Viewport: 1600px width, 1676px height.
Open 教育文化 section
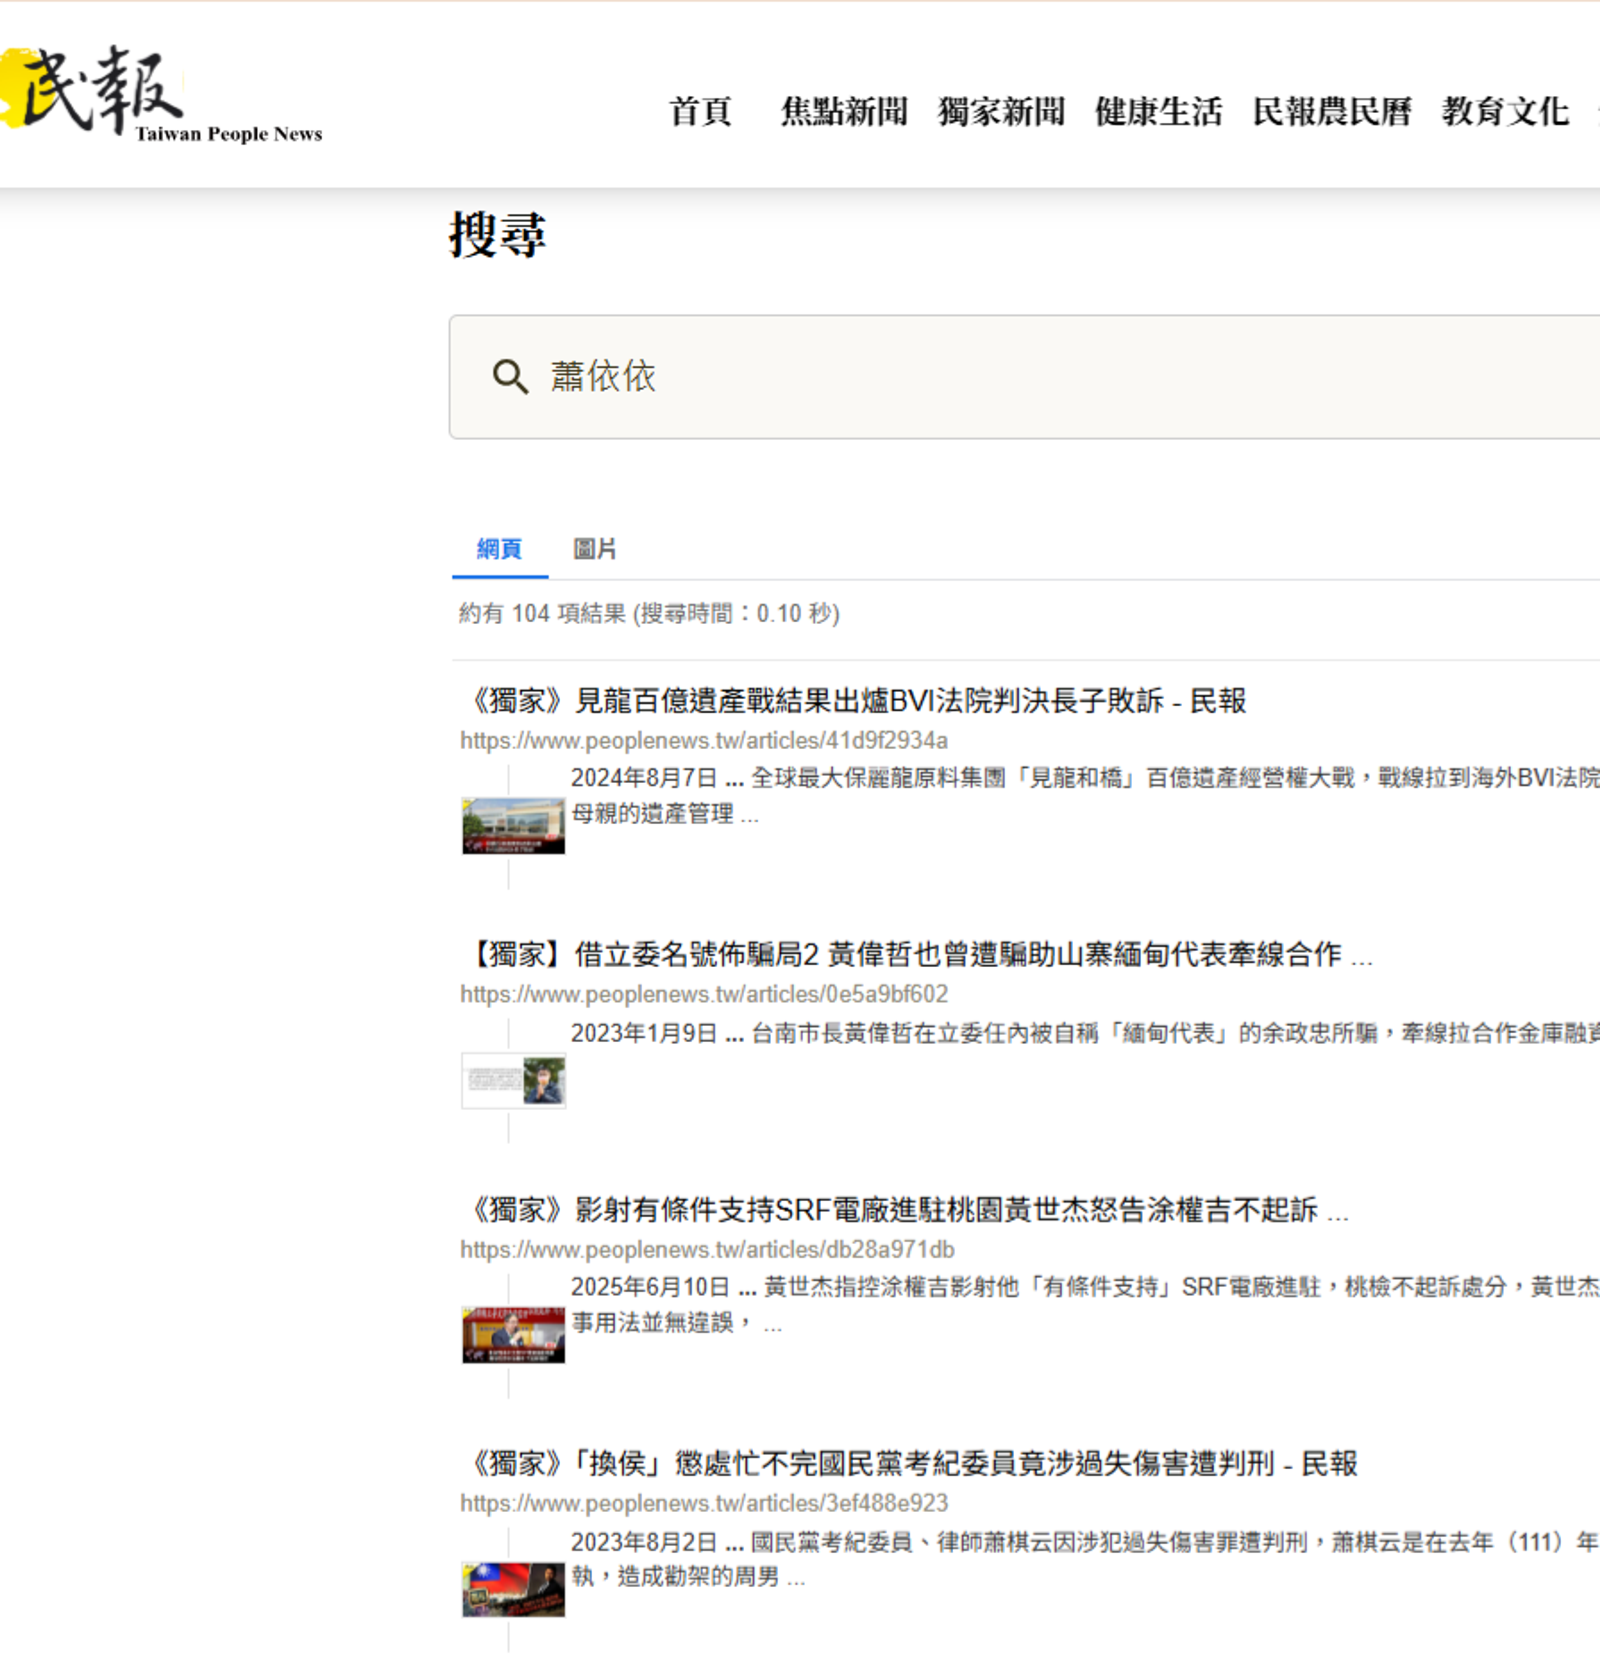click(x=1505, y=111)
